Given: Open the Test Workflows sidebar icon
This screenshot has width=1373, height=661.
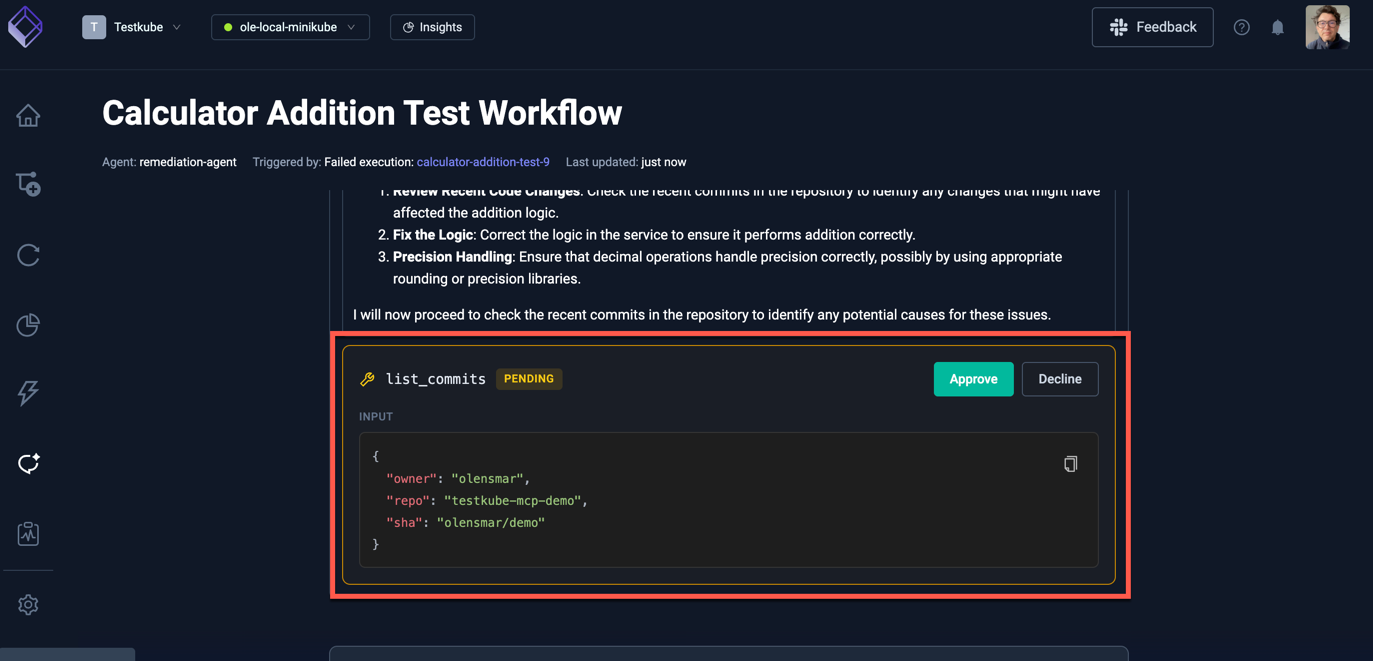Looking at the screenshot, I should tap(27, 184).
